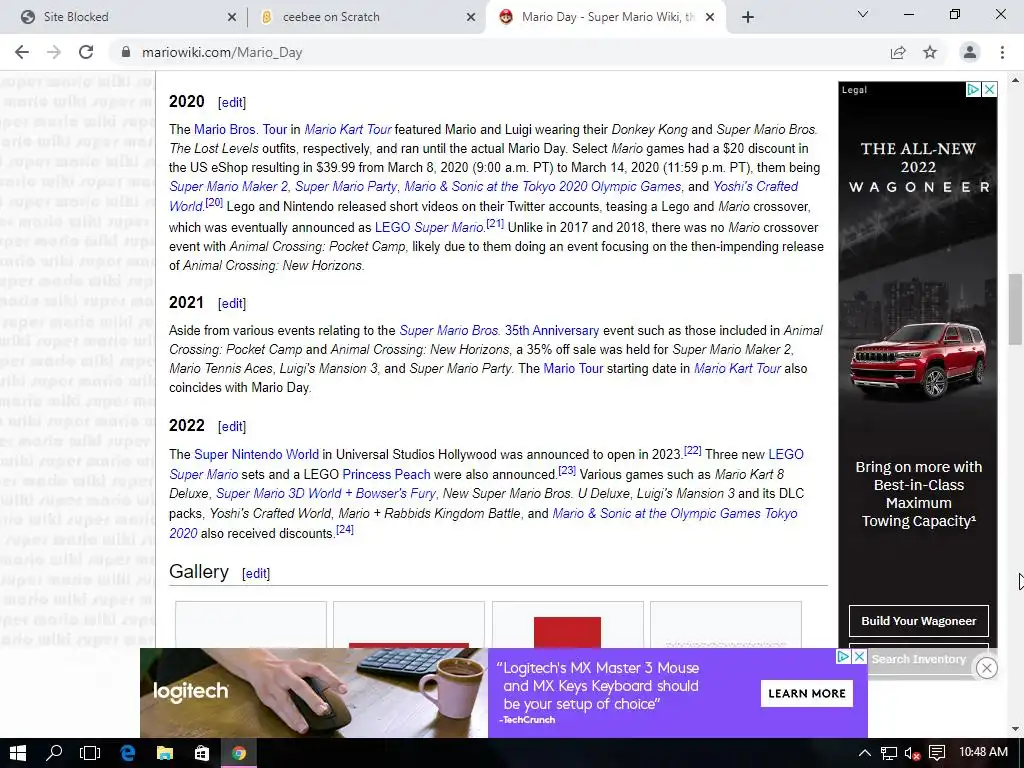This screenshot has height=768, width=1024.
Task: Jump to reference 23
Action: point(567,470)
